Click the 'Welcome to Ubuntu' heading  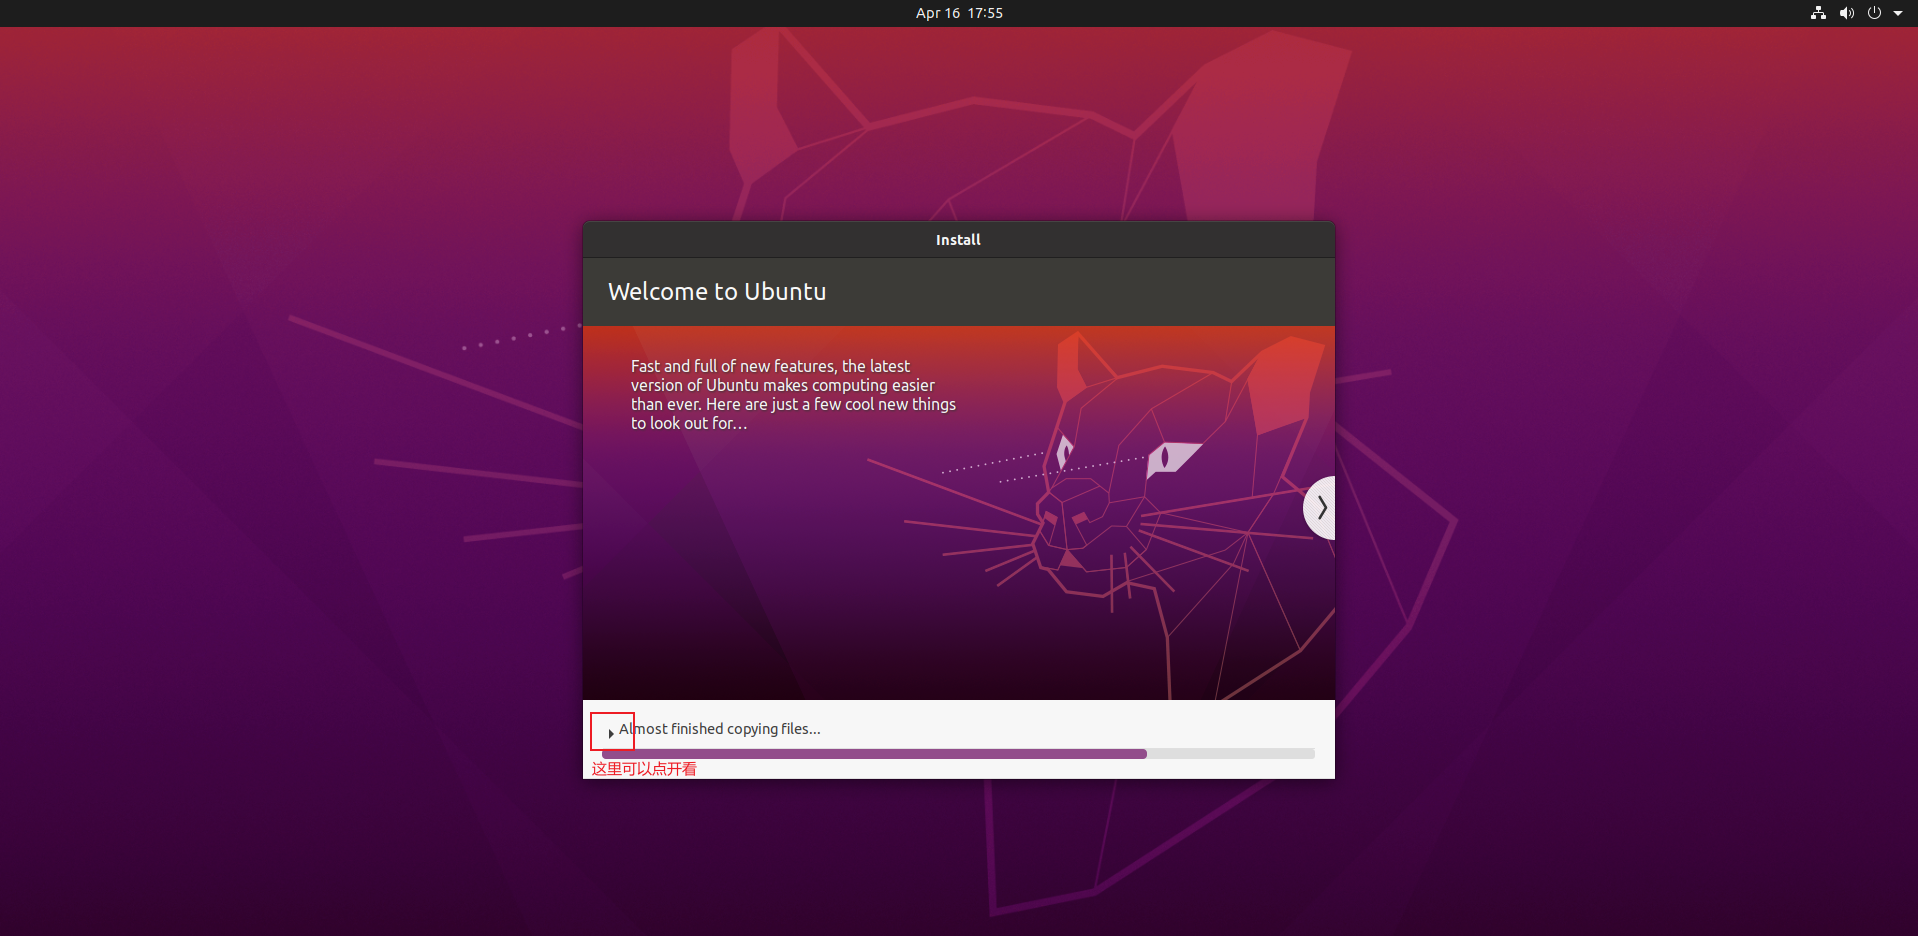click(x=717, y=292)
